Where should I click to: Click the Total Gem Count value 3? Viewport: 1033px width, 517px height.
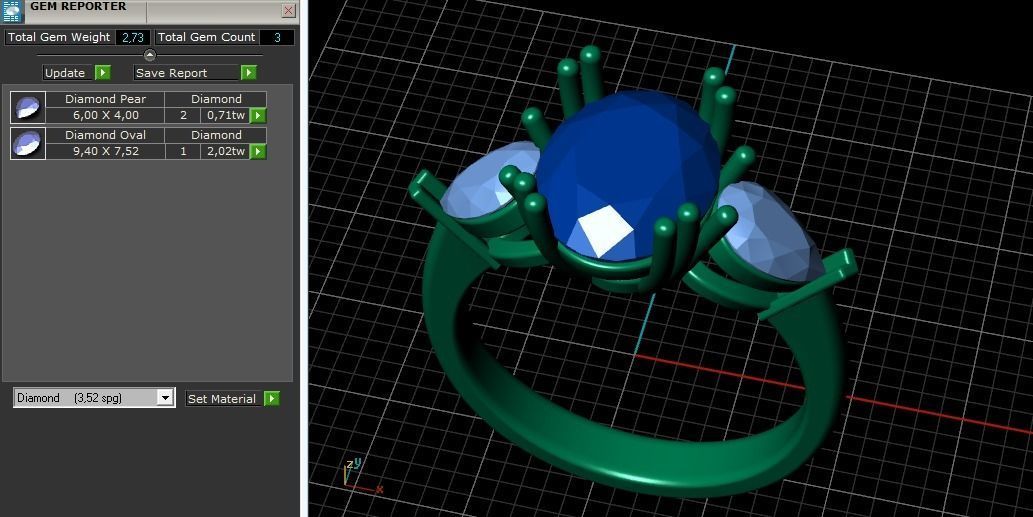coord(277,38)
